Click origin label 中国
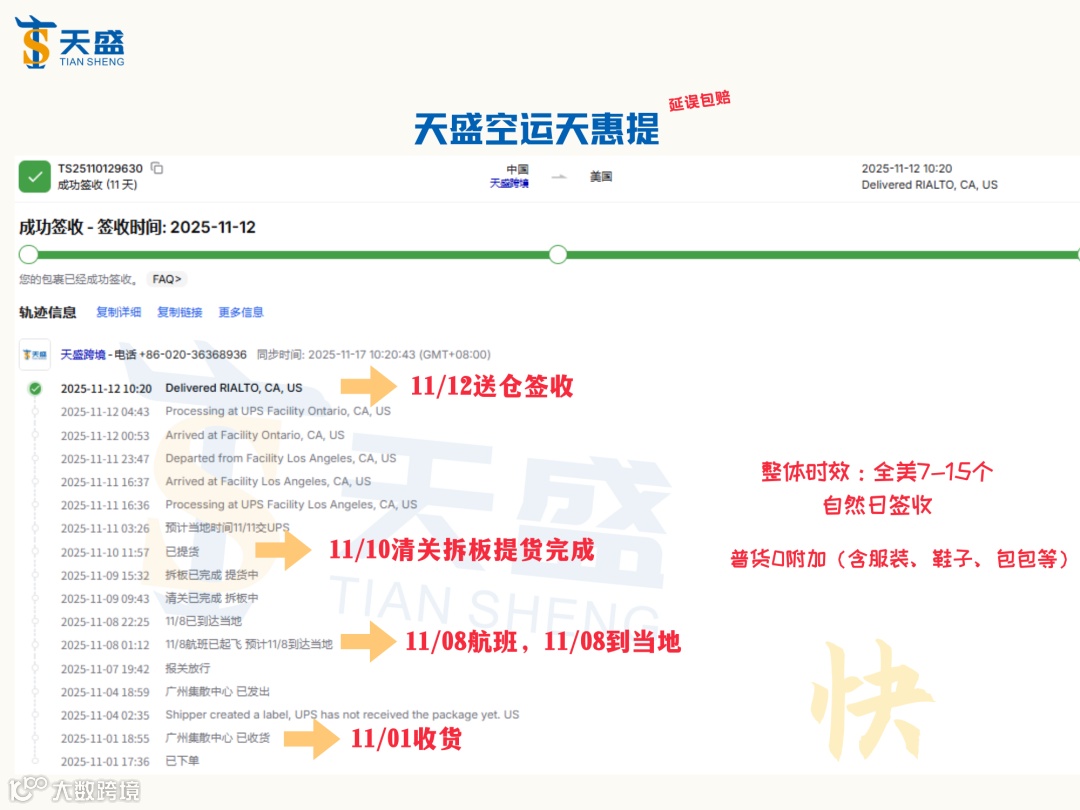Image resolution: width=1080 pixels, height=810 pixels. pyautogui.click(x=517, y=169)
